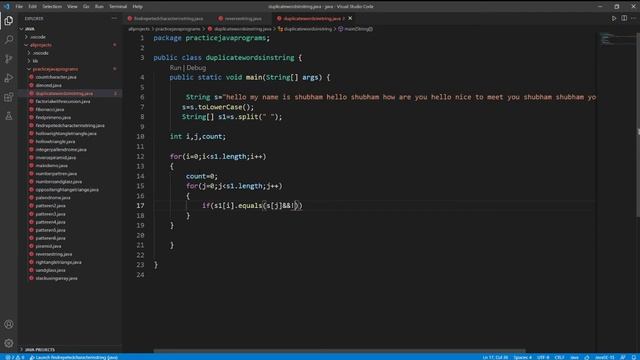Click CRLF end-of-line setting

(x=559, y=357)
